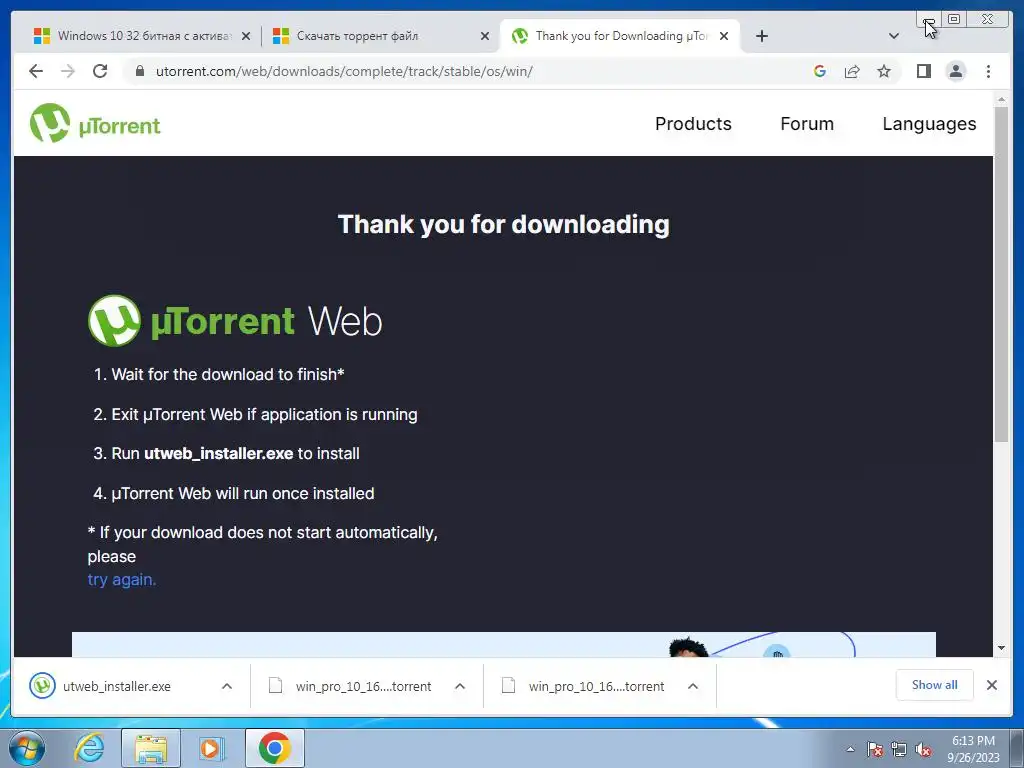Bookmark this page with the star icon

884,71
